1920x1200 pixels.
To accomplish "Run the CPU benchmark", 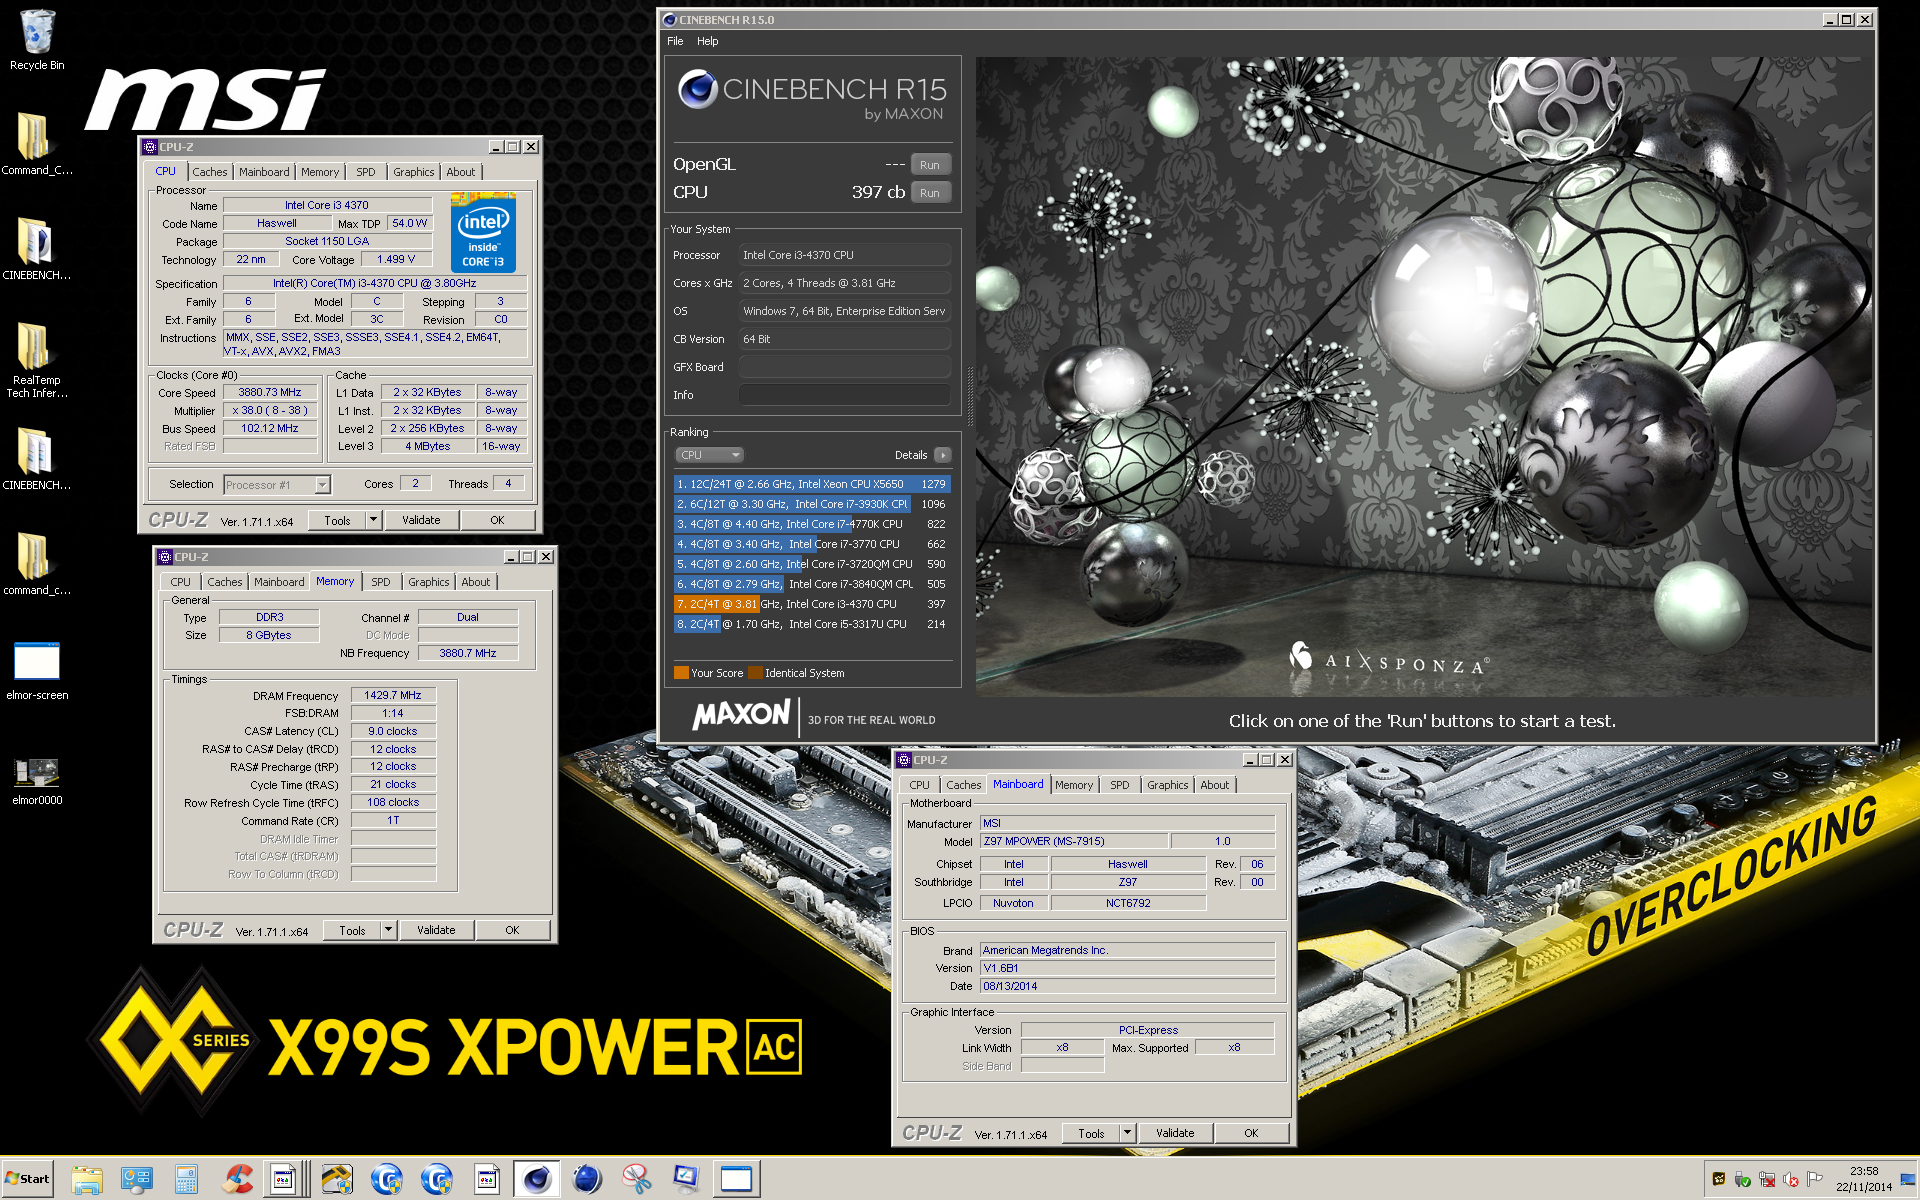I will point(930,193).
